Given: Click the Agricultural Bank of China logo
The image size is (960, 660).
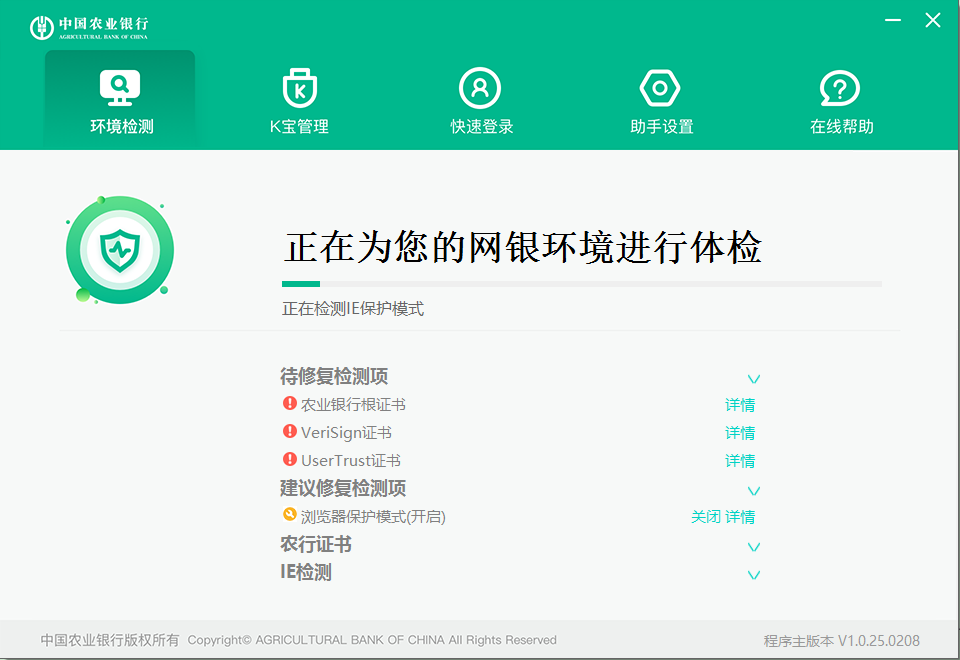Looking at the screenshot, I should 85,26.
